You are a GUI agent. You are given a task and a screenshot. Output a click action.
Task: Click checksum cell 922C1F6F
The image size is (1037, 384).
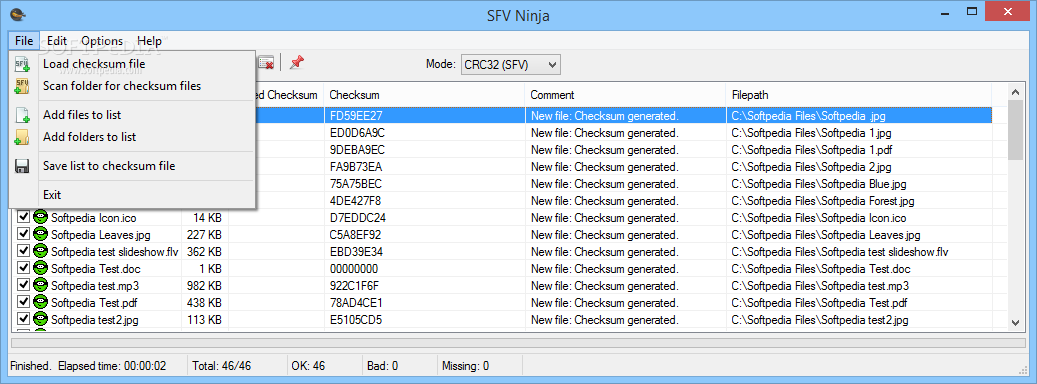click(x=354, y=286)
